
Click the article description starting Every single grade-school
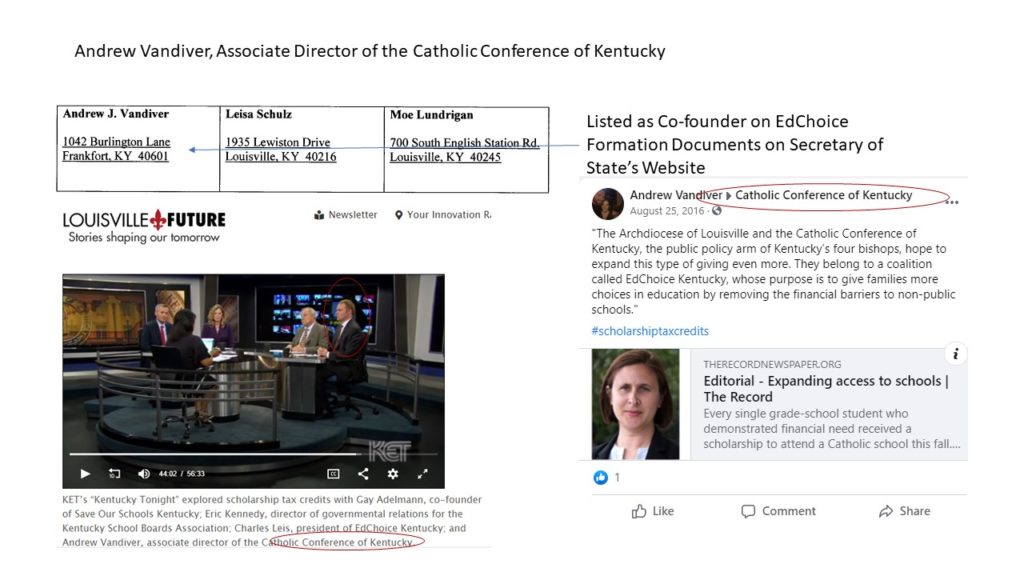coord(832,428)
